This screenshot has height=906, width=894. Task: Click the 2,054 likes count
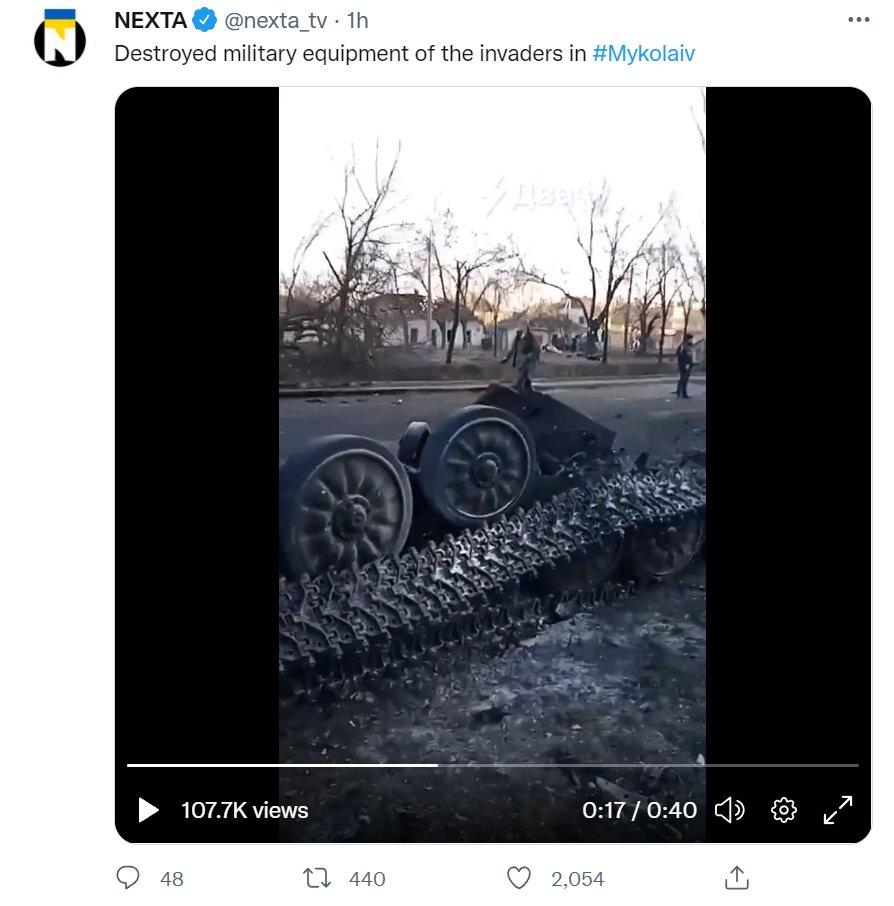[577, 879]
